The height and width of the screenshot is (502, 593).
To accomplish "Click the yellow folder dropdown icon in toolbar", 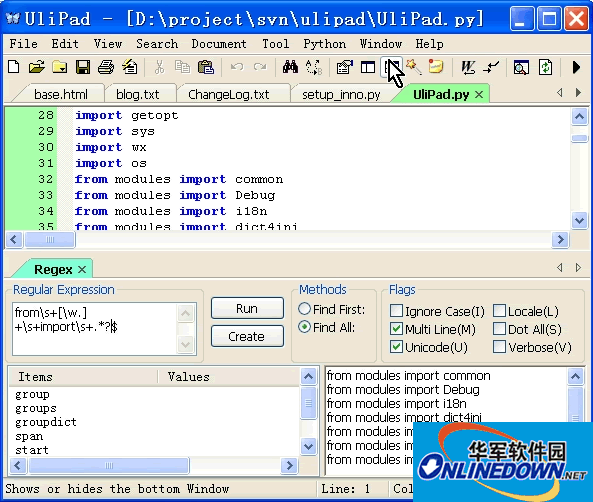I will pyautogui.click(x=60, y=67).
